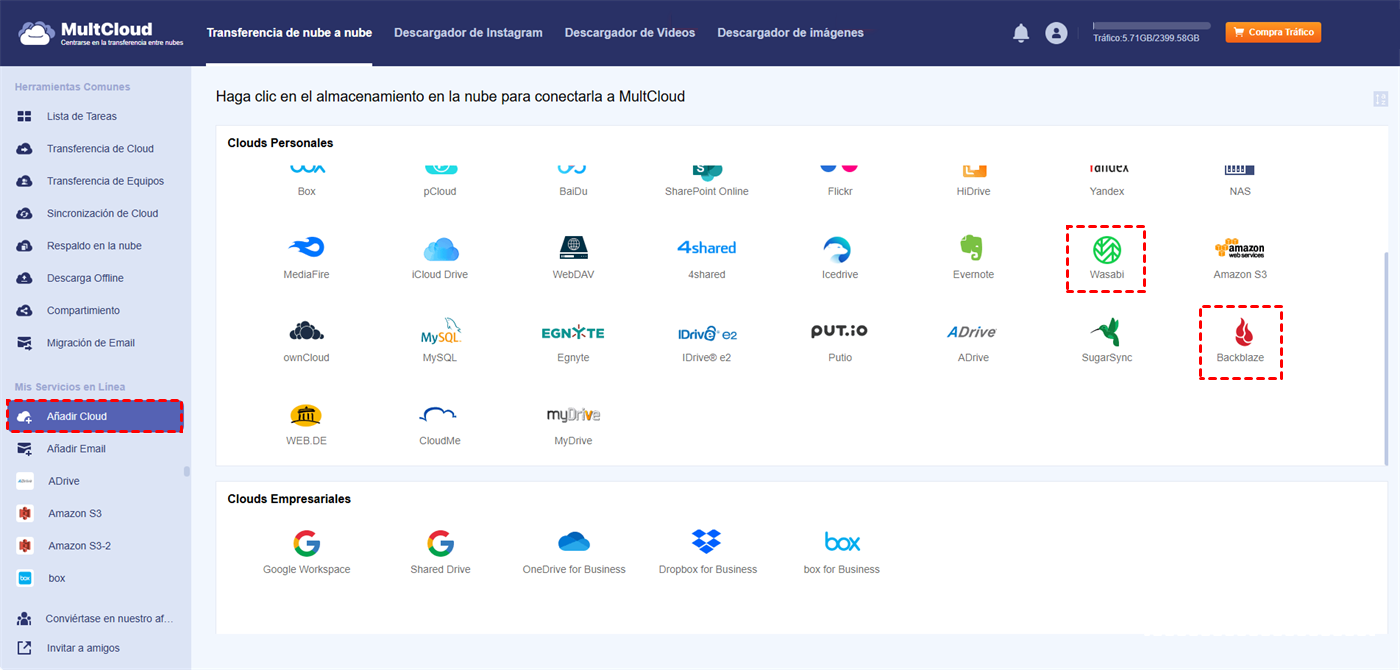Select the Evernote cloud icon

[972, 248]
